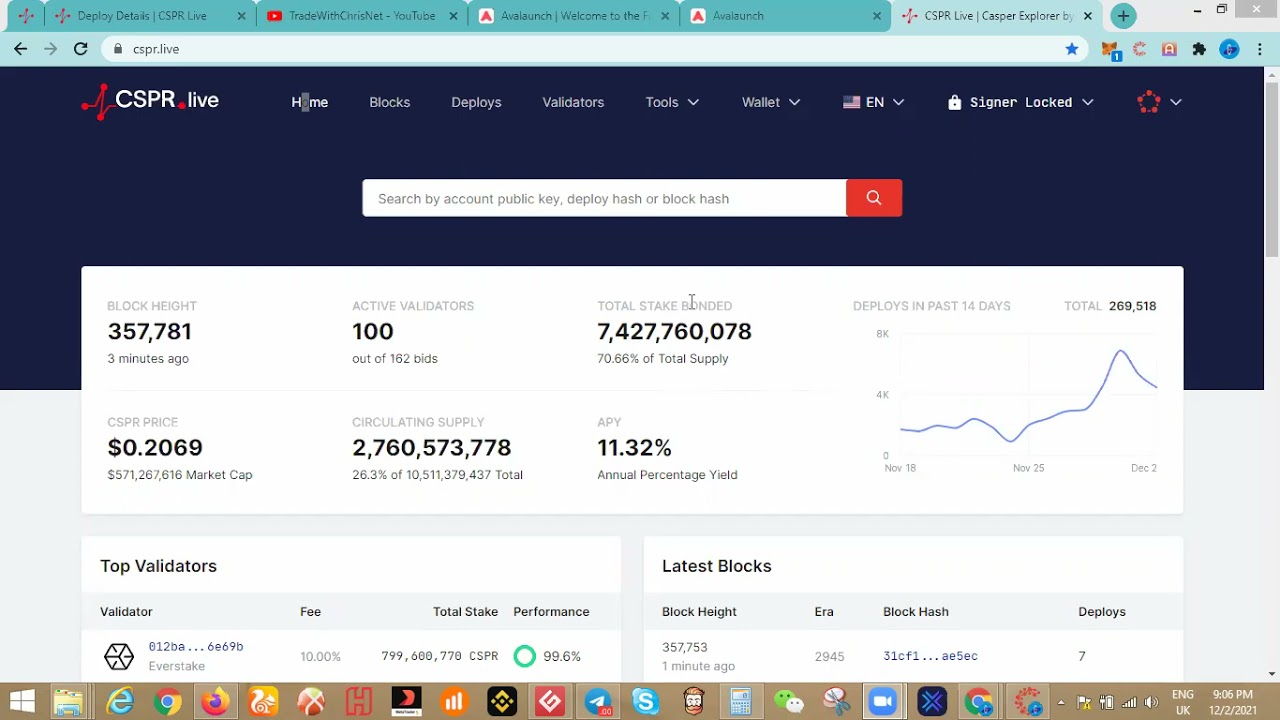Focus the account, deploy or block search field
The height and width of the screenshot is (720, 1280).
604,198
